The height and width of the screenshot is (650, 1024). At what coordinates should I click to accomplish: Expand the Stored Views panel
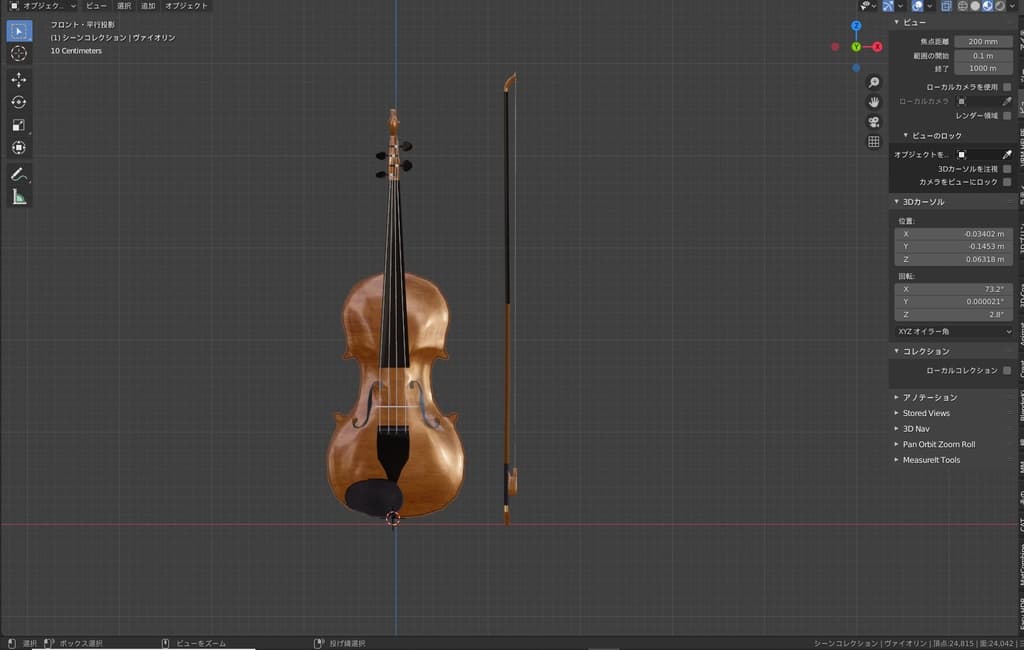tap(926, 413)
